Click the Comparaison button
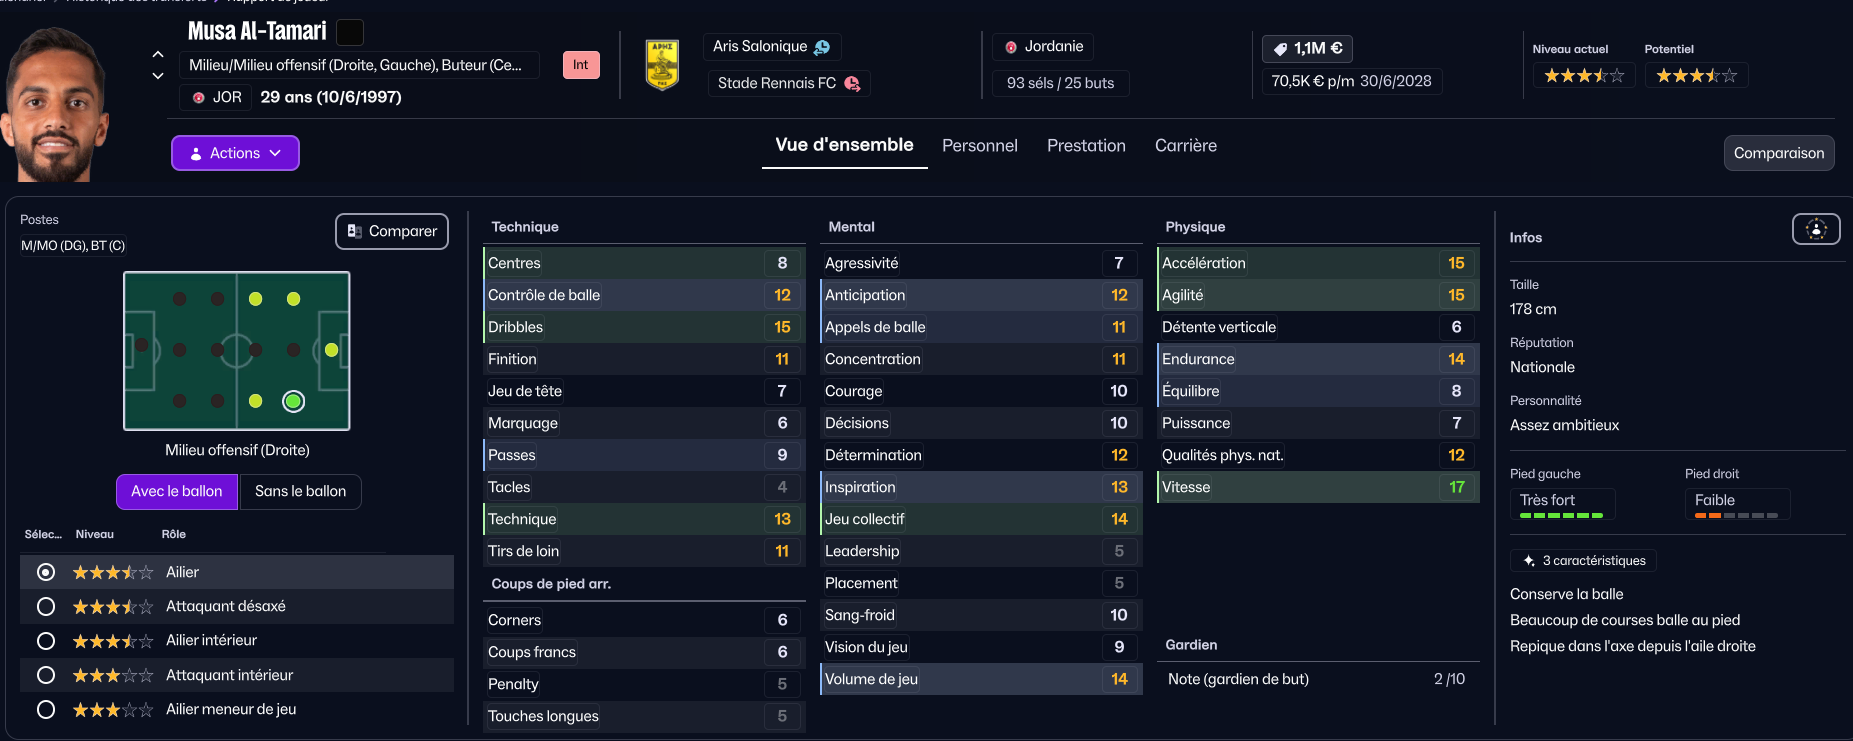 (1778, 153)
